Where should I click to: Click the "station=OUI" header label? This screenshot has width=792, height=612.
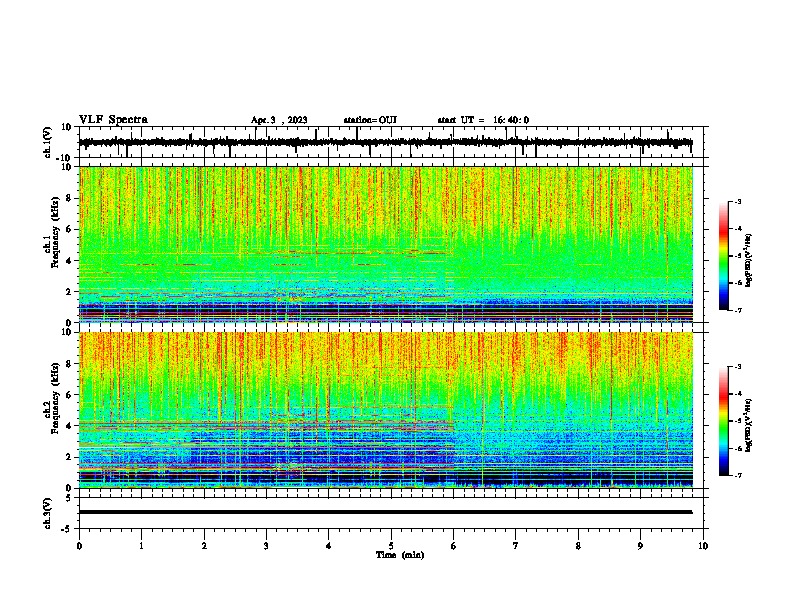[370, 120]
